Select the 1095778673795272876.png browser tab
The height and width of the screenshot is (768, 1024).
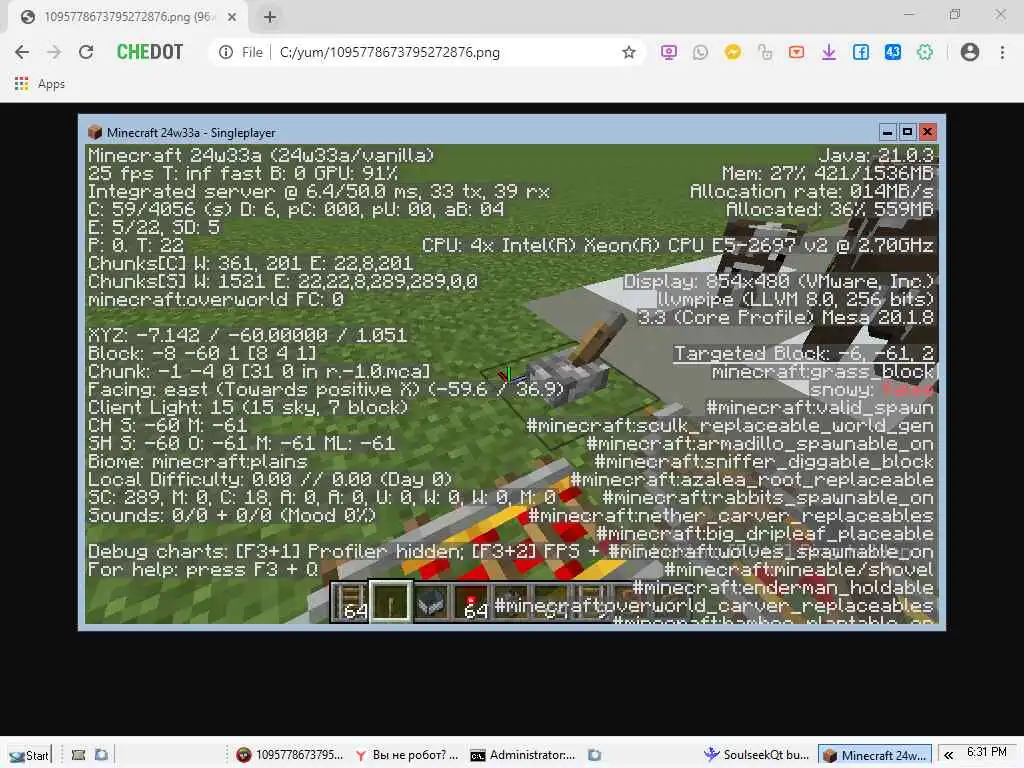coord(127,17)
